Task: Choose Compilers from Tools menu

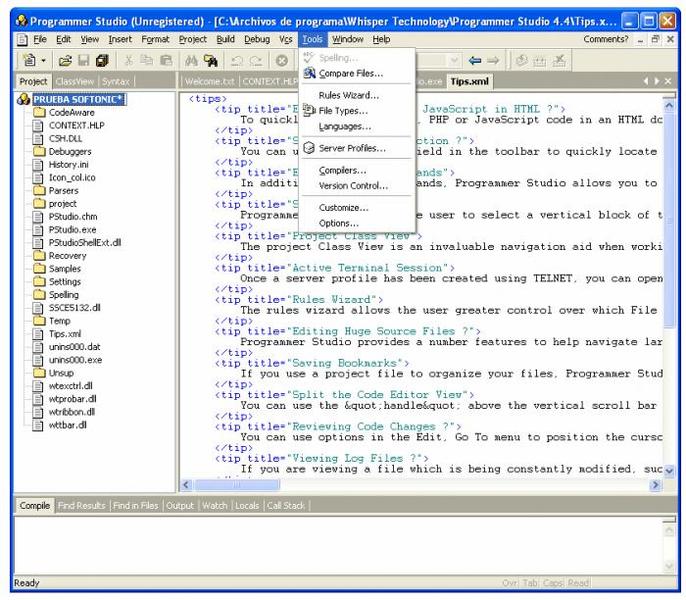Action: coord(357,170)
